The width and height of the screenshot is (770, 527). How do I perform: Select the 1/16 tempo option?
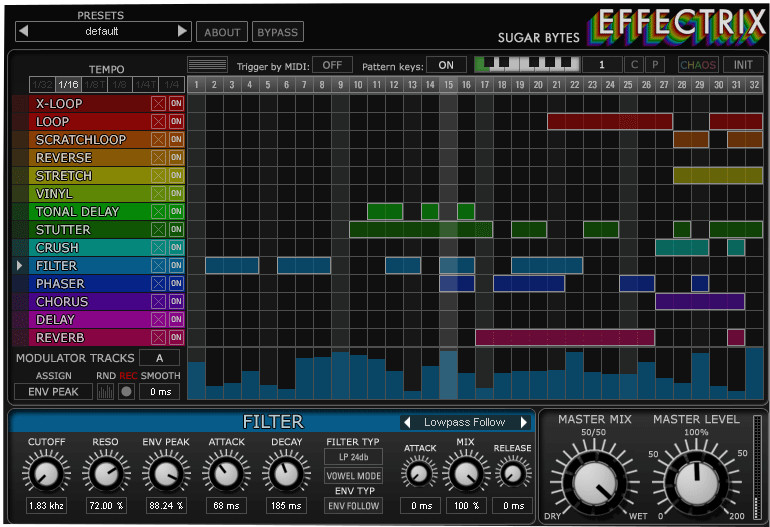(x=68, y=84)
